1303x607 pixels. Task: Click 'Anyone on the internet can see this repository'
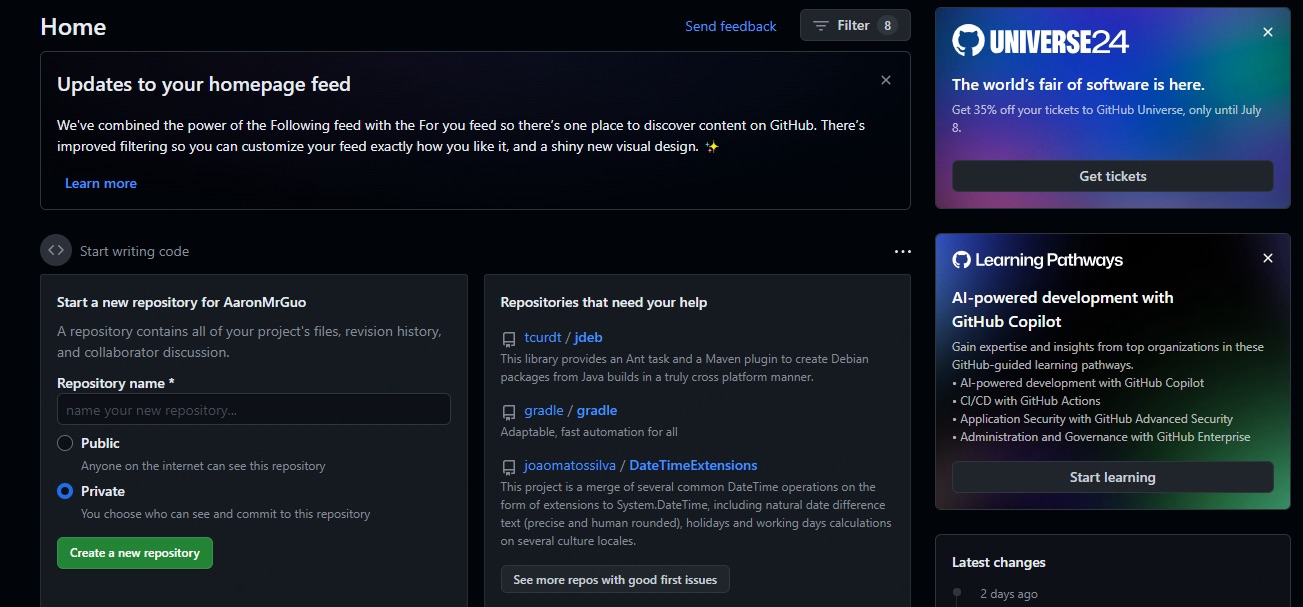[203, 466]
